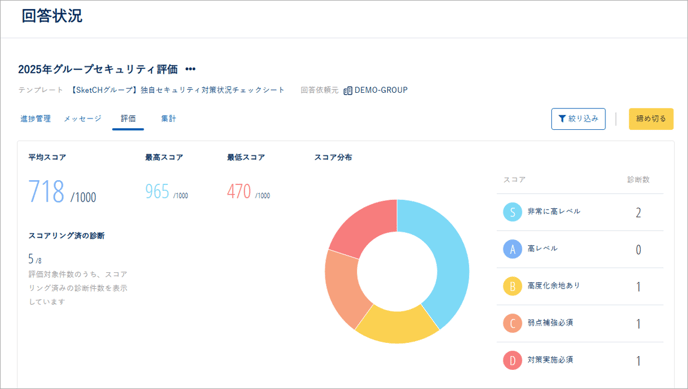
Task: Switch to the メッセージ tab
Action: 82,118
